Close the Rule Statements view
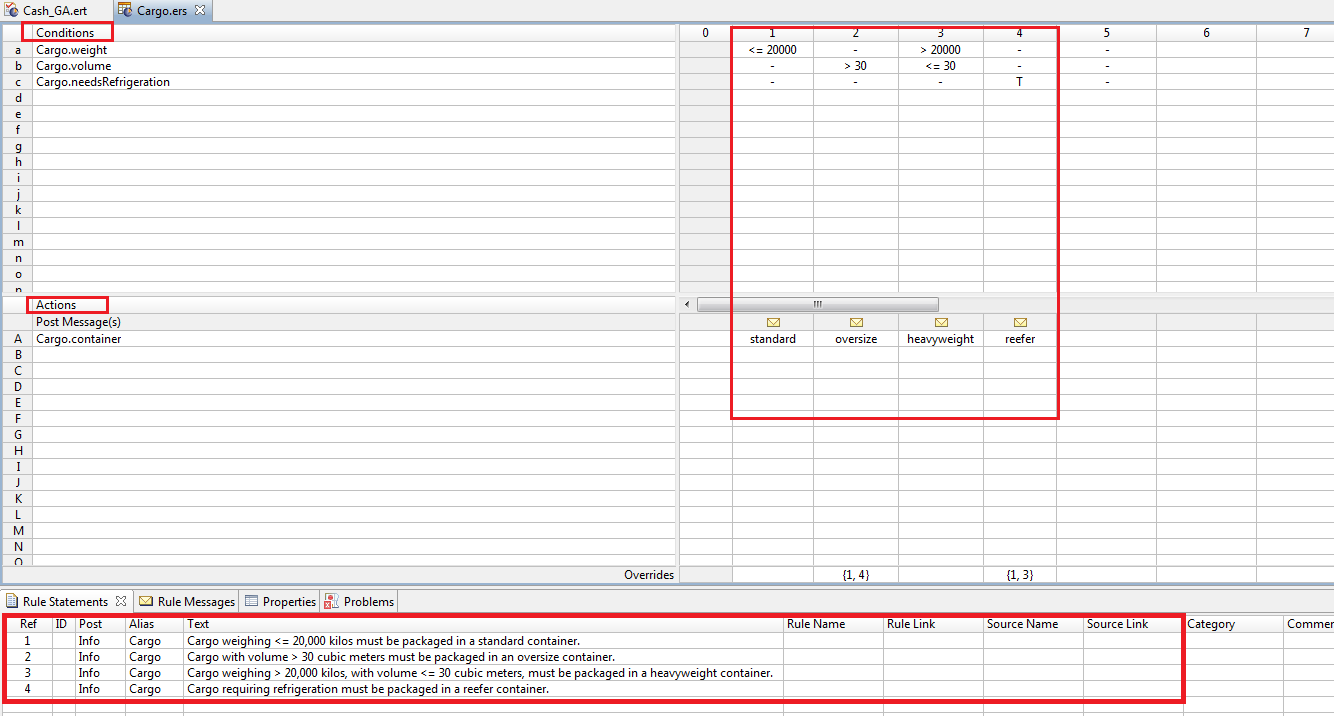Image resolution: width=1334 pixels, height=716 pixels. (x=121, y=601)
